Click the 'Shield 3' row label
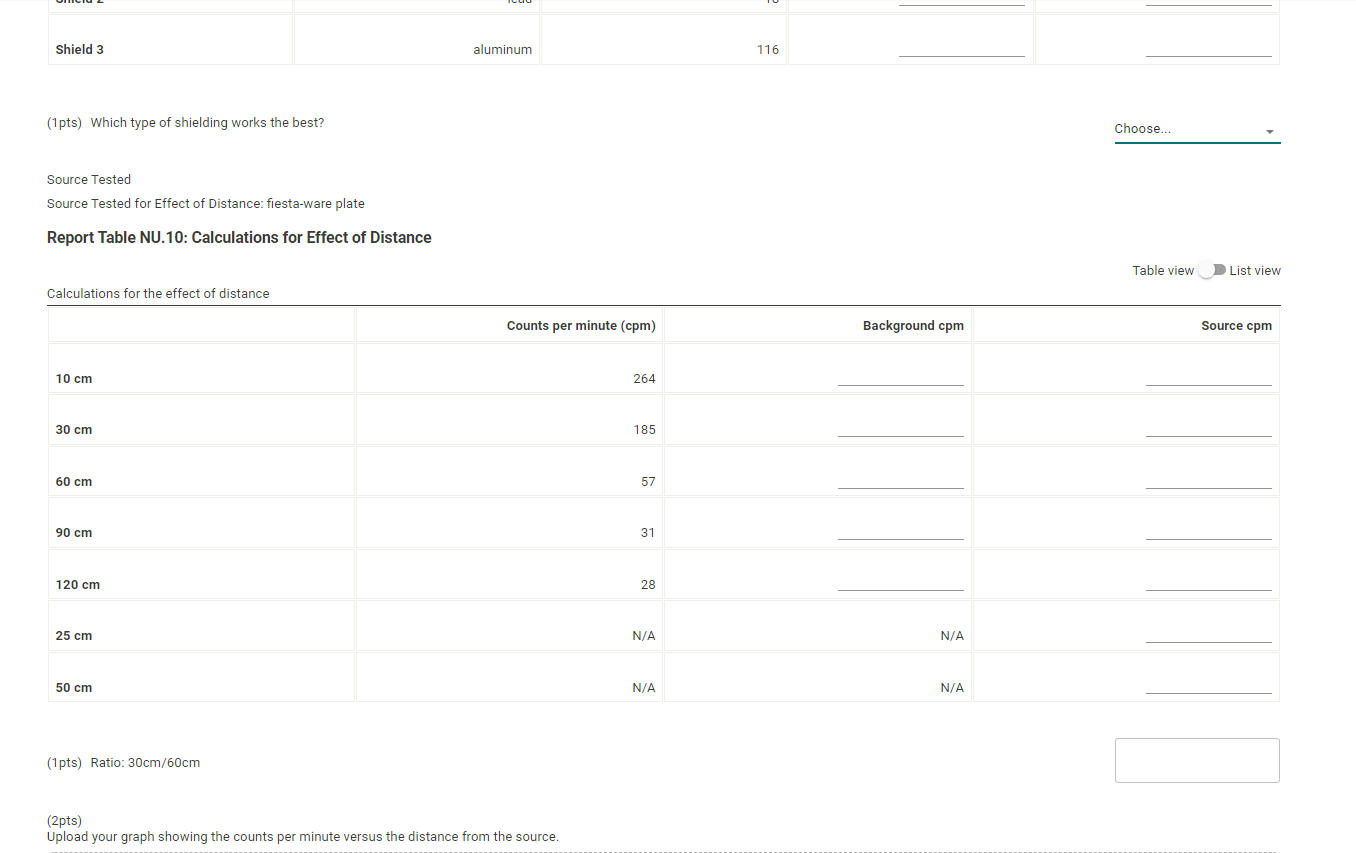 pos(80,50)
